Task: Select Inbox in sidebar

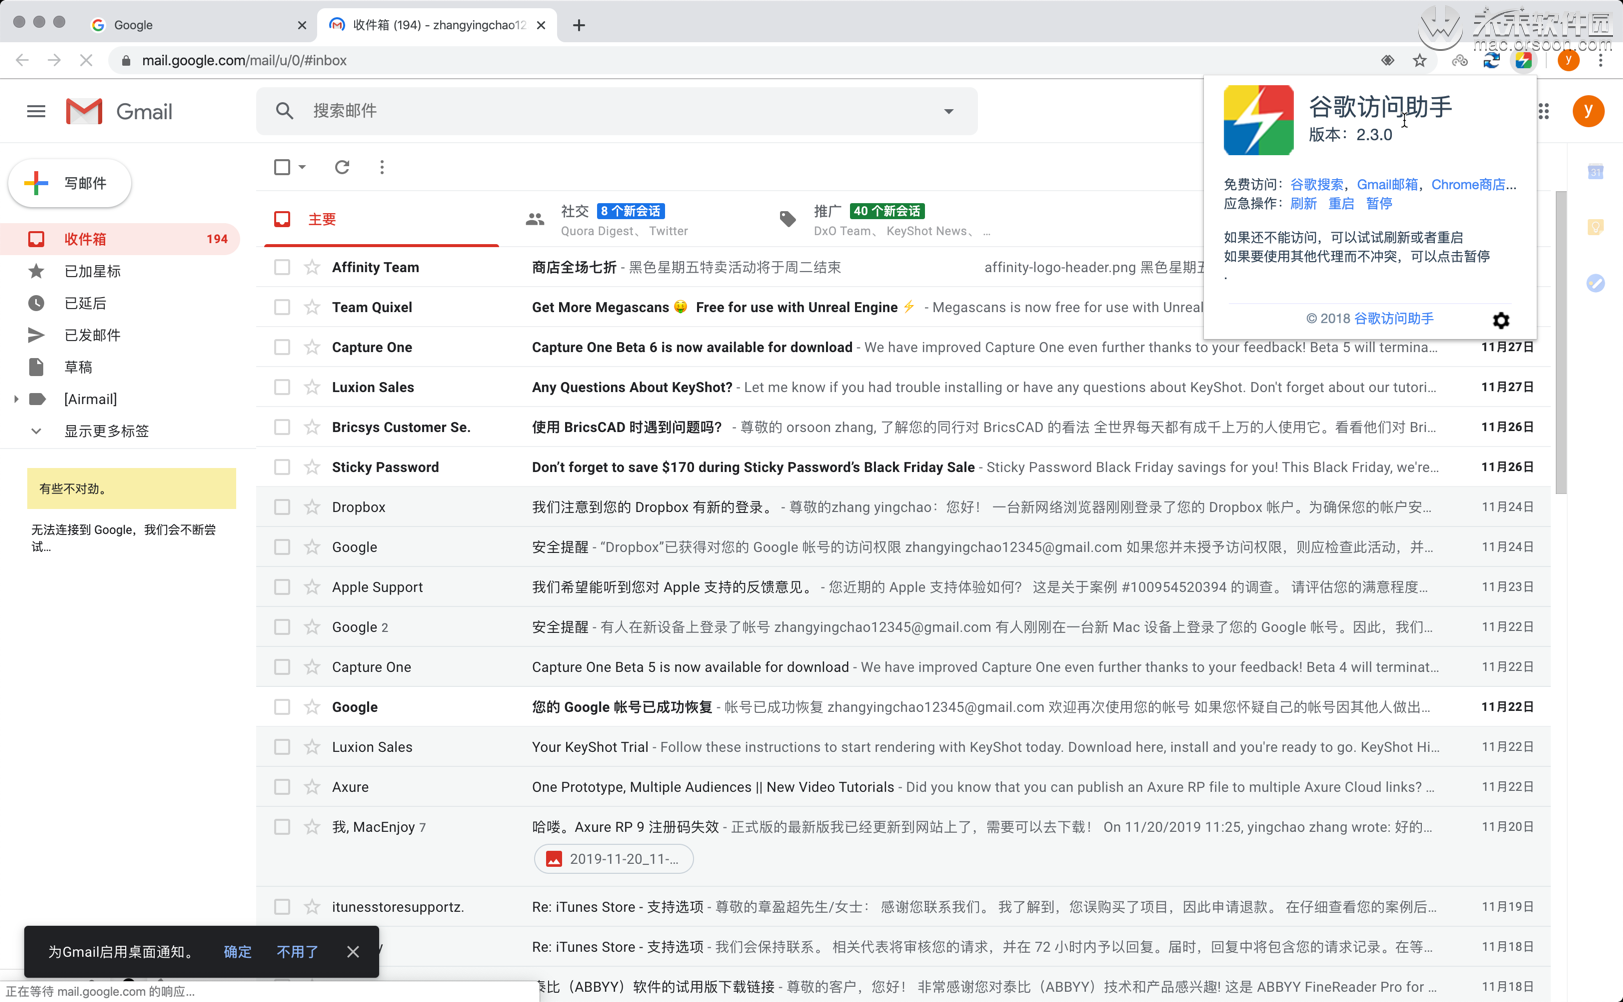Action: 120,239
